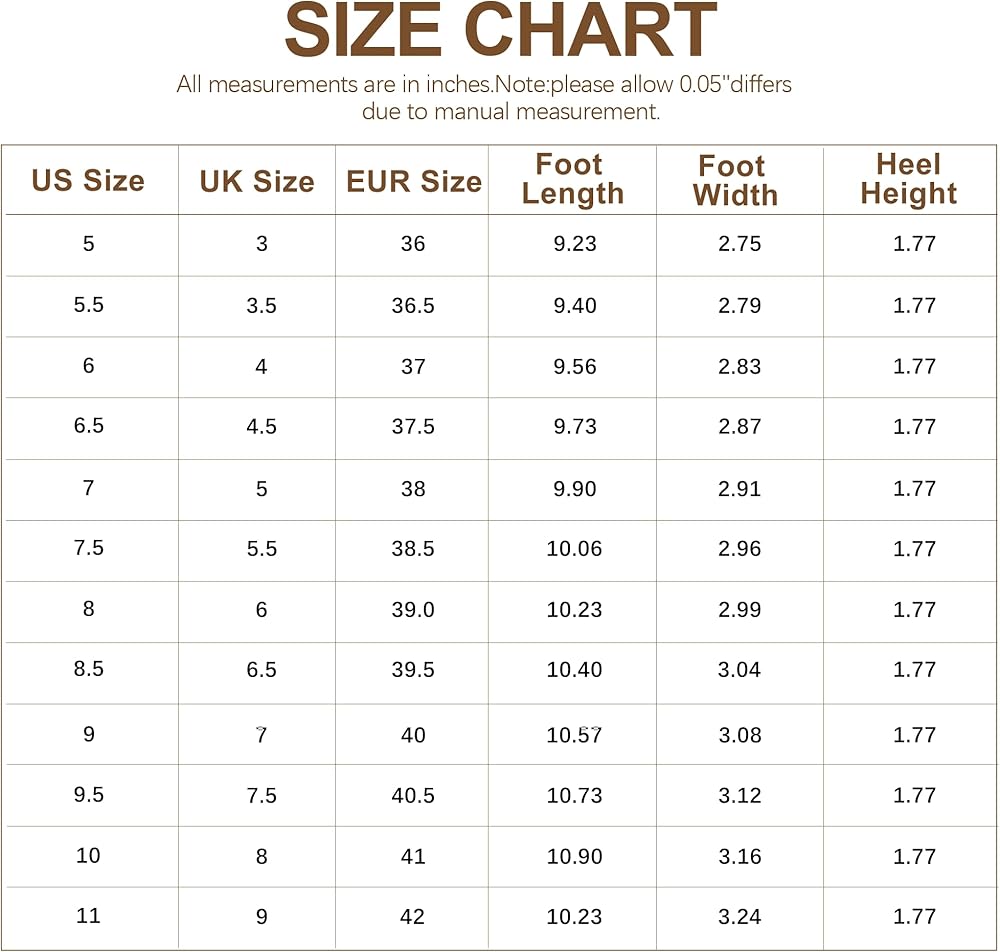Click foot width 3.24 cell
The width and height of the screenshot is (1000, 952).
pyautogui.click(x=740, y=917)
